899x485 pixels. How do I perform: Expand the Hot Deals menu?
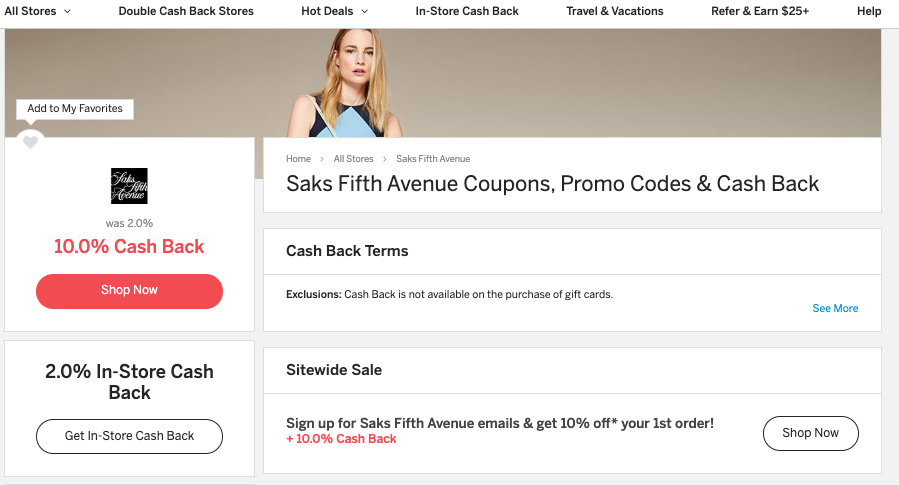334,11
